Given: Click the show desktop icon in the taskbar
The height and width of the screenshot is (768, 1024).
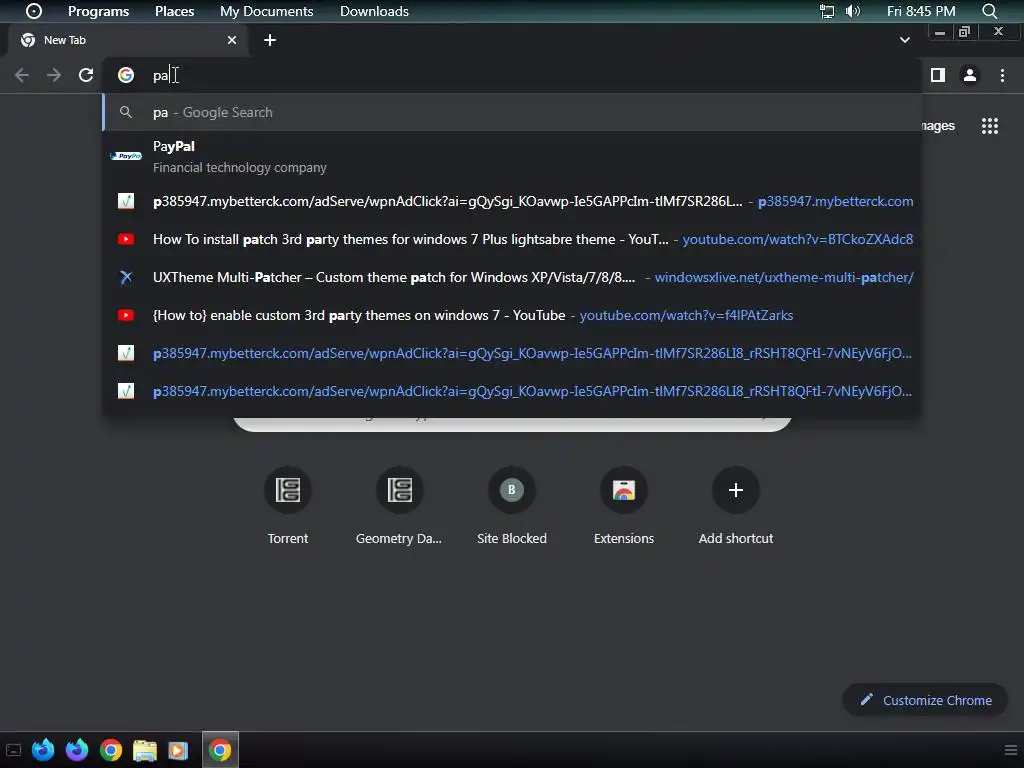Looking at the screenshot, I should 13,750.
